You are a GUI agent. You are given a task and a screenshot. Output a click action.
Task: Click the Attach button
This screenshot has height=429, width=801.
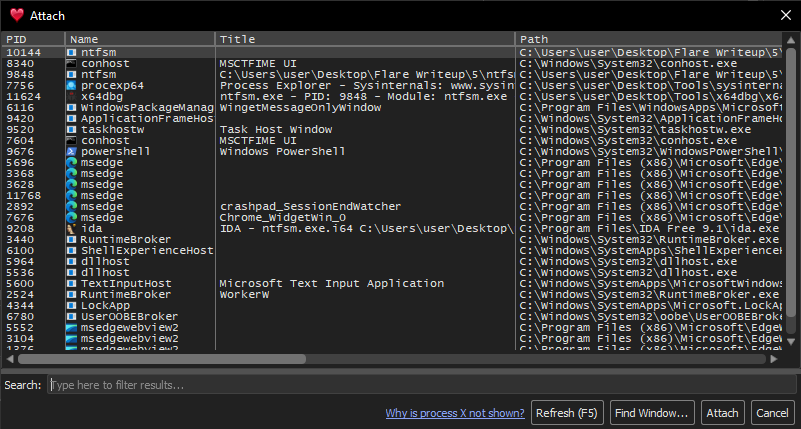pos(722,413)
